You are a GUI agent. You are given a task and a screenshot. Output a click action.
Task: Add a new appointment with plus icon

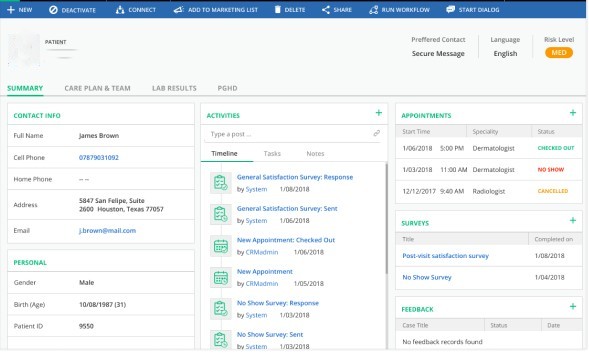pyautogui.click(x=573, y=113)
